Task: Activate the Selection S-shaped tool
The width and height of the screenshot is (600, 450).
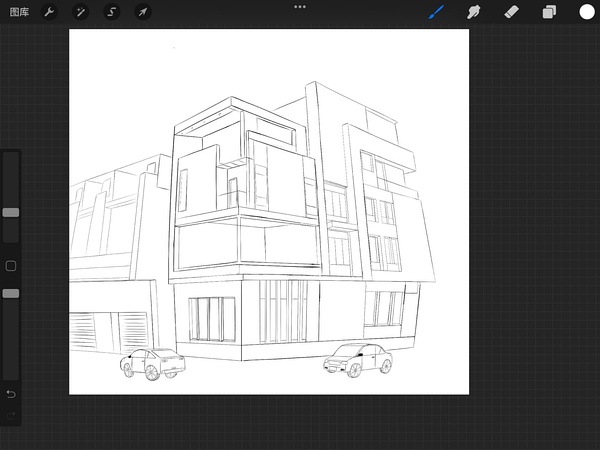Action: pos(111,12)
